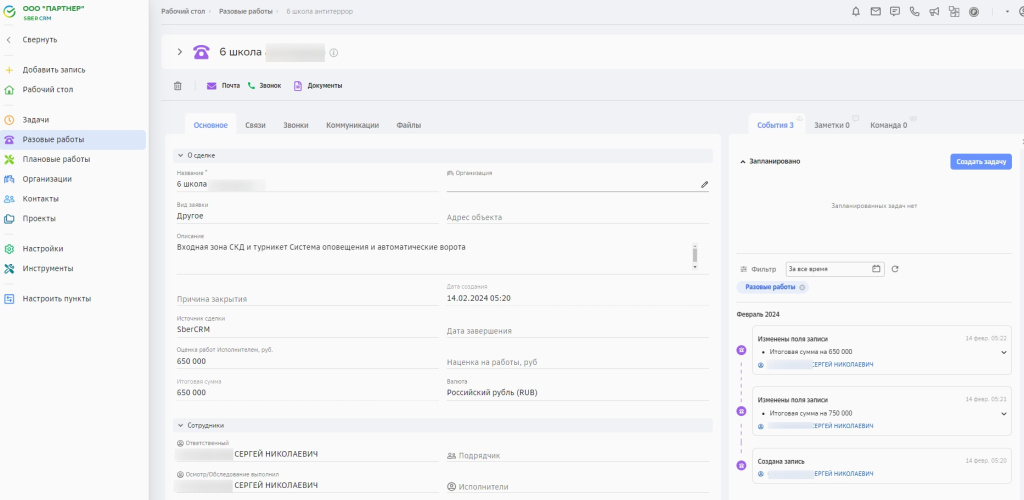Screen dimensions: 1024x500
Task: Collapse the Запланировано section
Action: pos(742,161)
